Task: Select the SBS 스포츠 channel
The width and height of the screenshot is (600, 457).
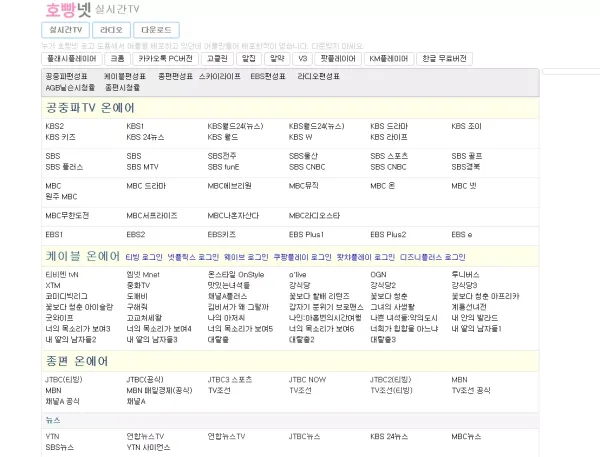Action: [389, 156]
